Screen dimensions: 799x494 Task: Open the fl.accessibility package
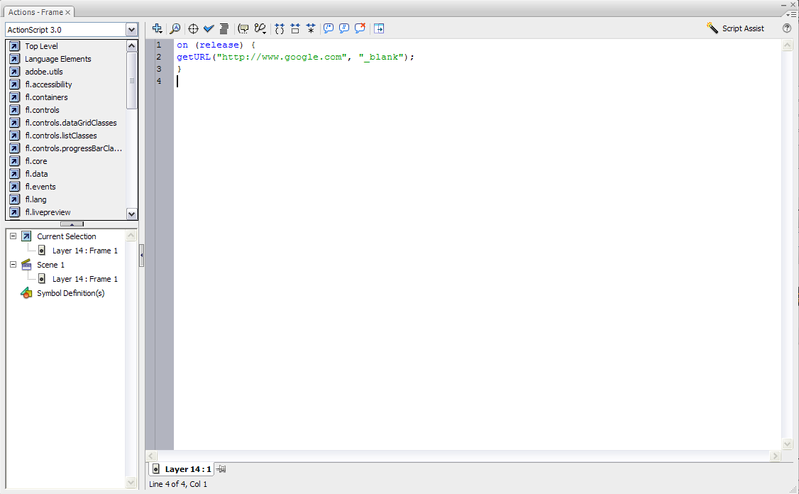tap(48, 84)
